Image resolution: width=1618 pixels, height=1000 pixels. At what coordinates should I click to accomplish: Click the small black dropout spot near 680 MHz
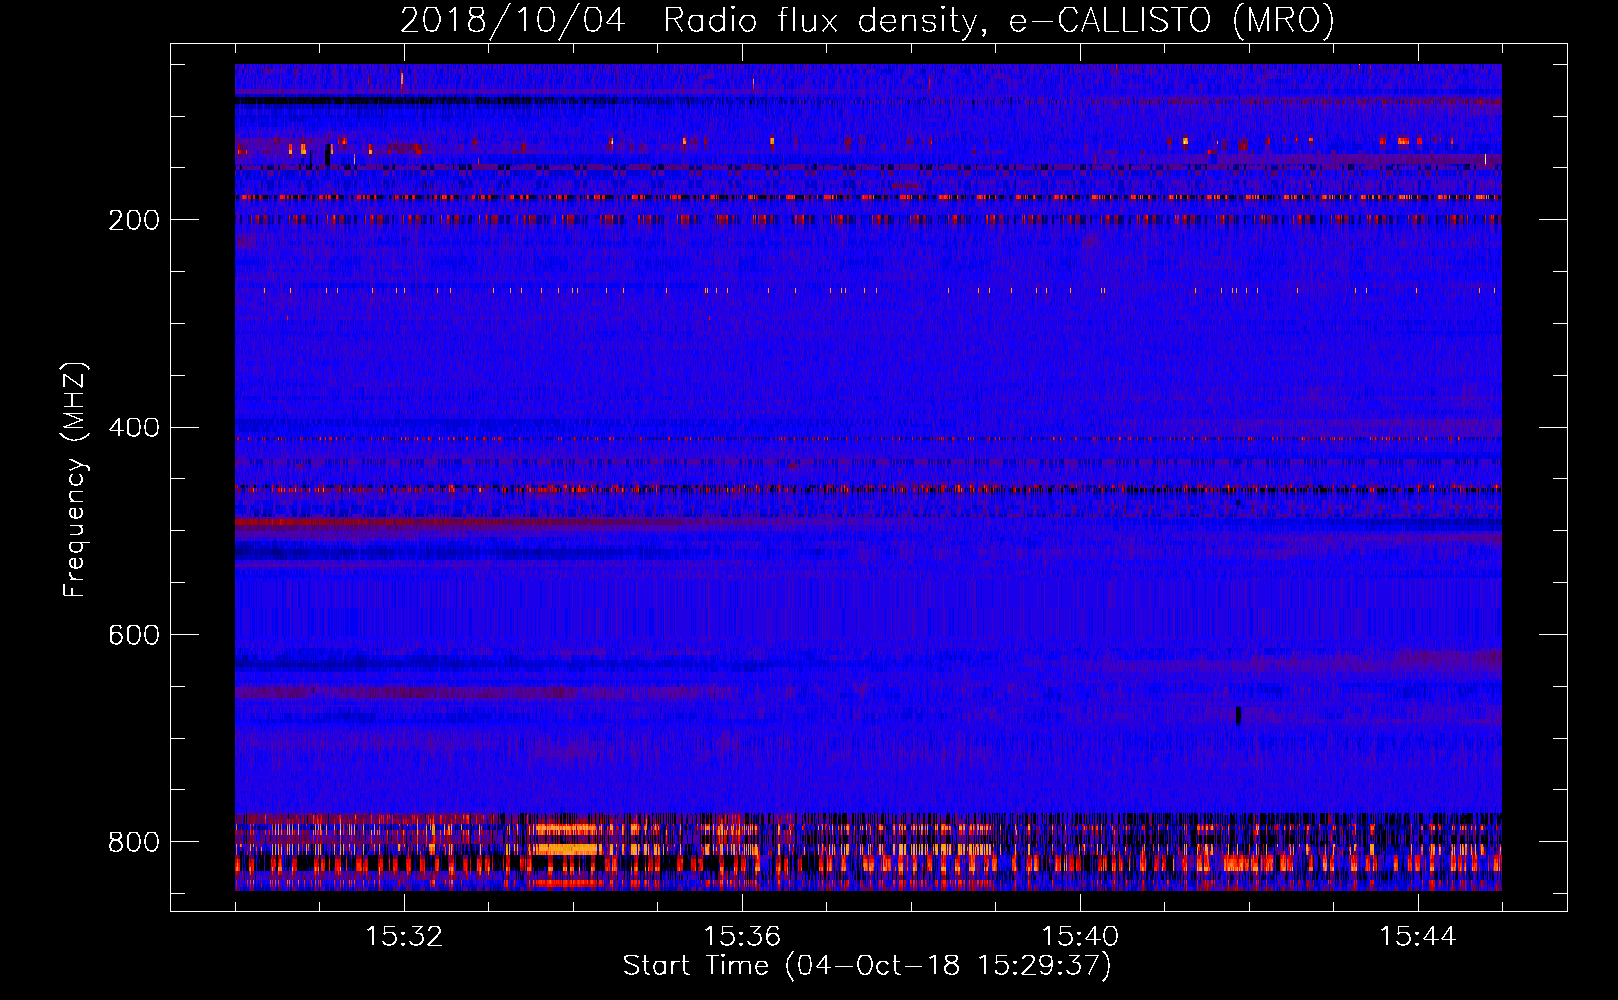pyautogui.click(x=1238, y=715)
